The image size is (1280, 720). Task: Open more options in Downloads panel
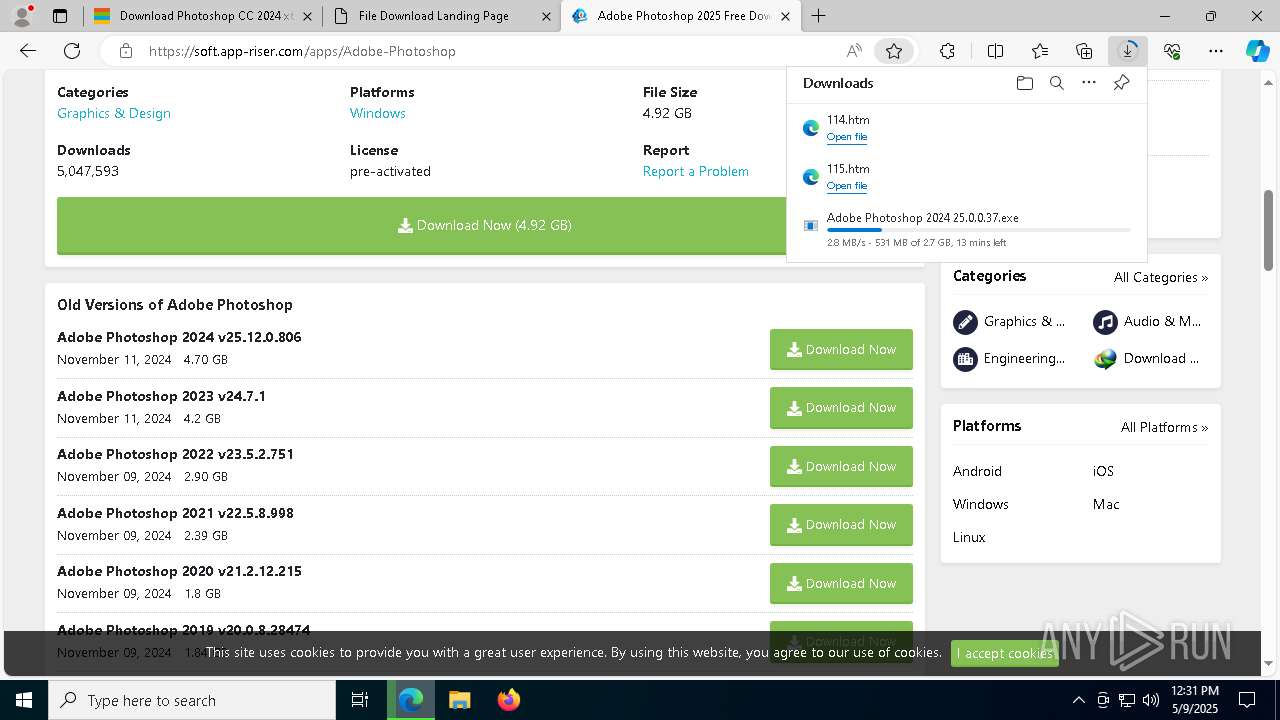click(x=1089, y=83)
